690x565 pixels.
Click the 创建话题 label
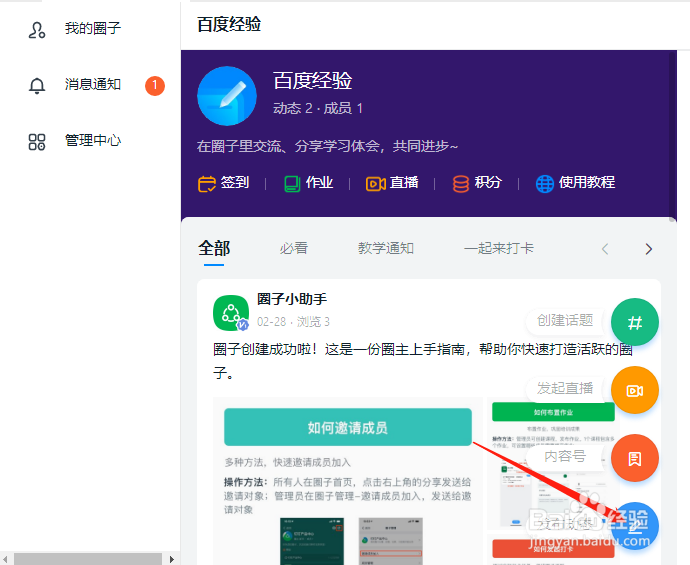click(565, 320)
